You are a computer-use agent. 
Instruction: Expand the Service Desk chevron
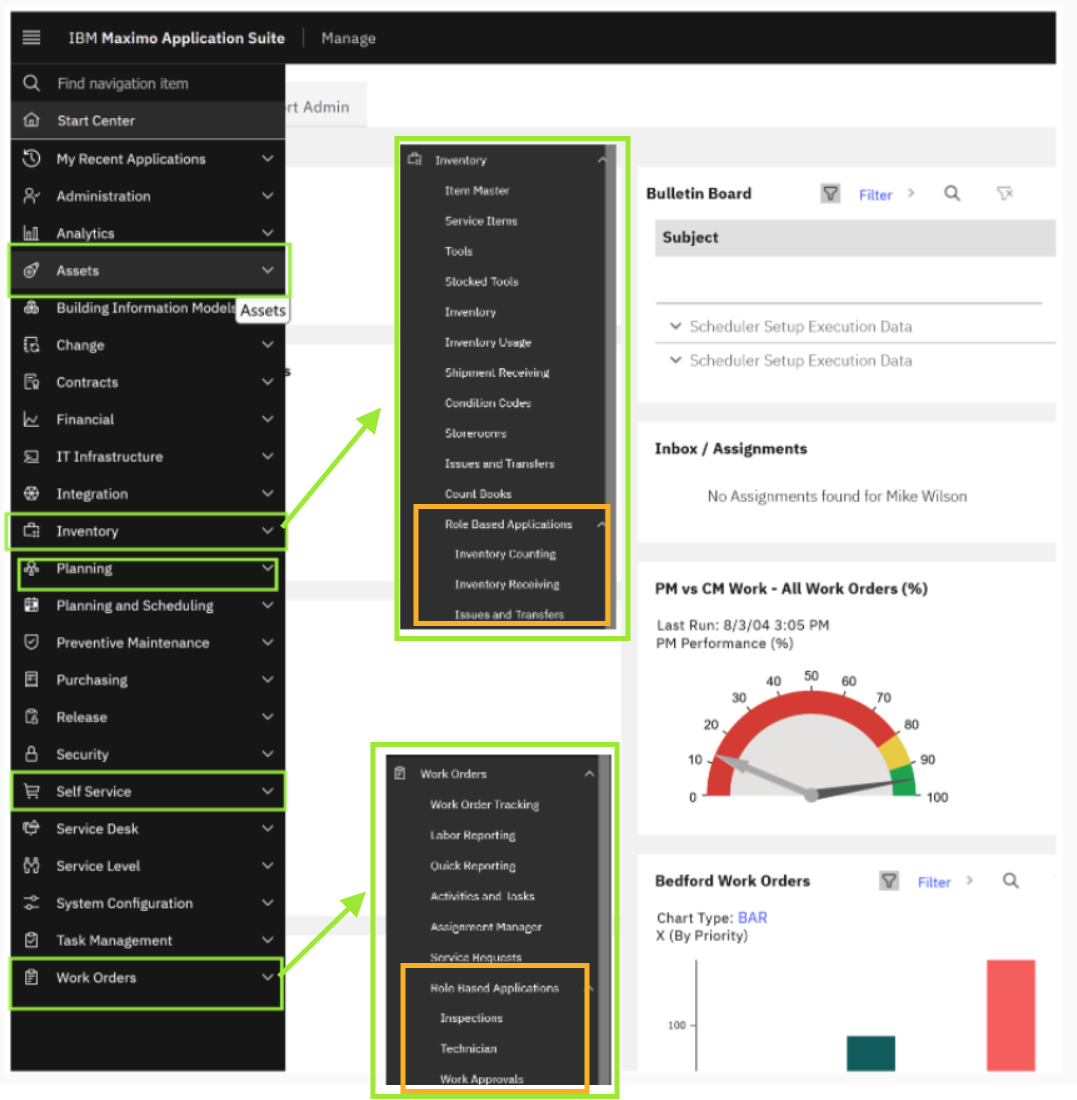pyautogui.click(x=267, y=828)
